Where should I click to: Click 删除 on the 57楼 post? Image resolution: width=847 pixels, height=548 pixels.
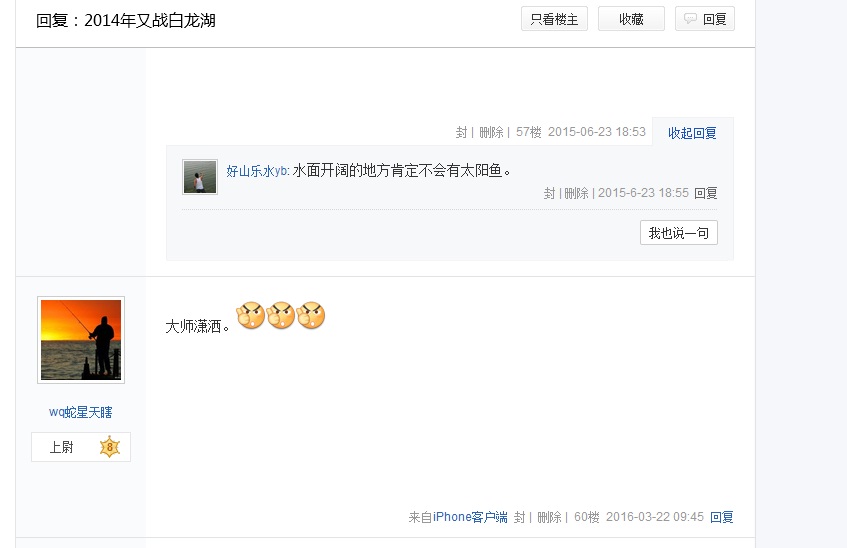pyautogui.click(x=491, y=132)
